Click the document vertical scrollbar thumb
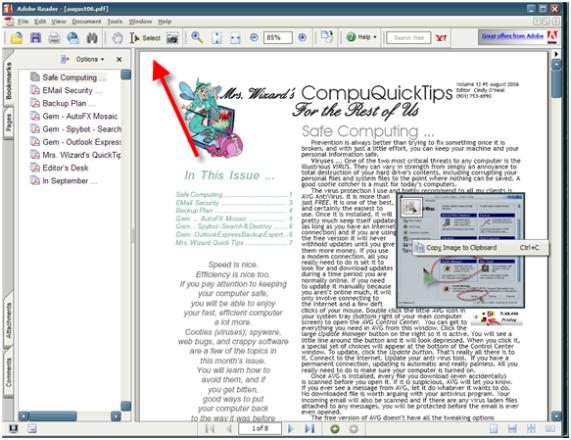The width and height of the screenshot is (571, 440). point(556,84)
